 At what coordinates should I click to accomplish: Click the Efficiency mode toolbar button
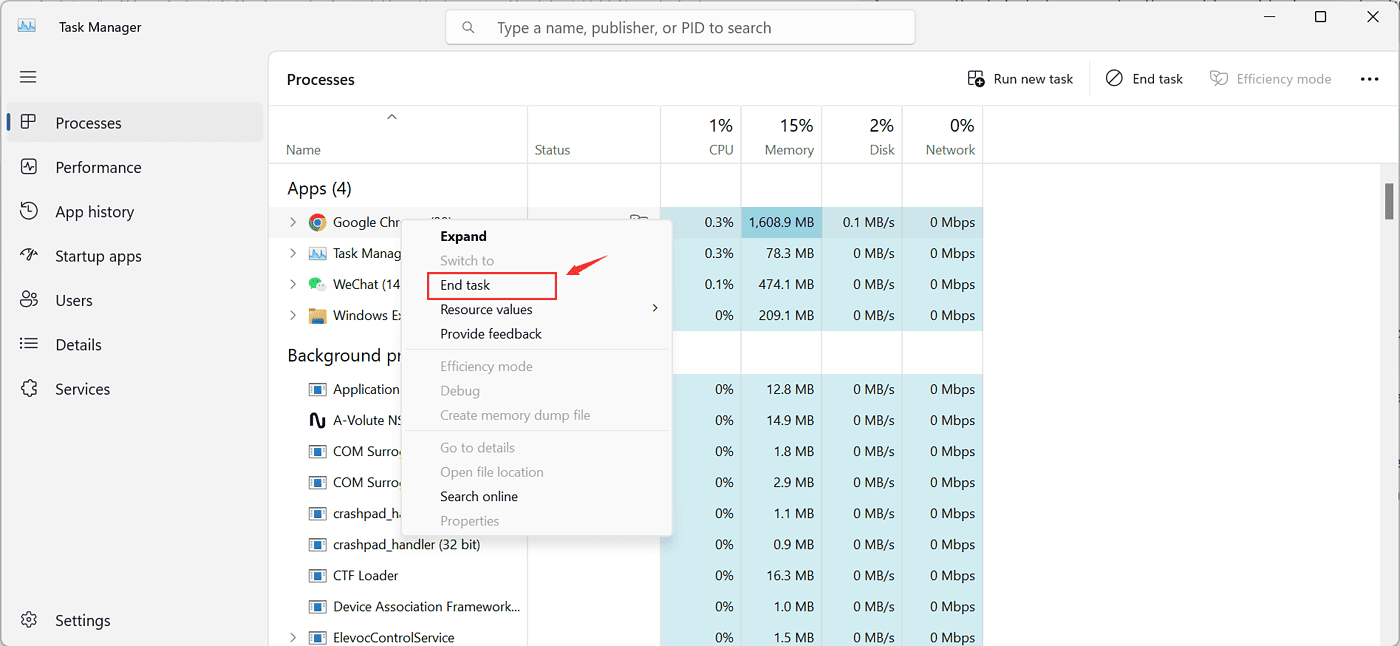(x=1270, y=79)
